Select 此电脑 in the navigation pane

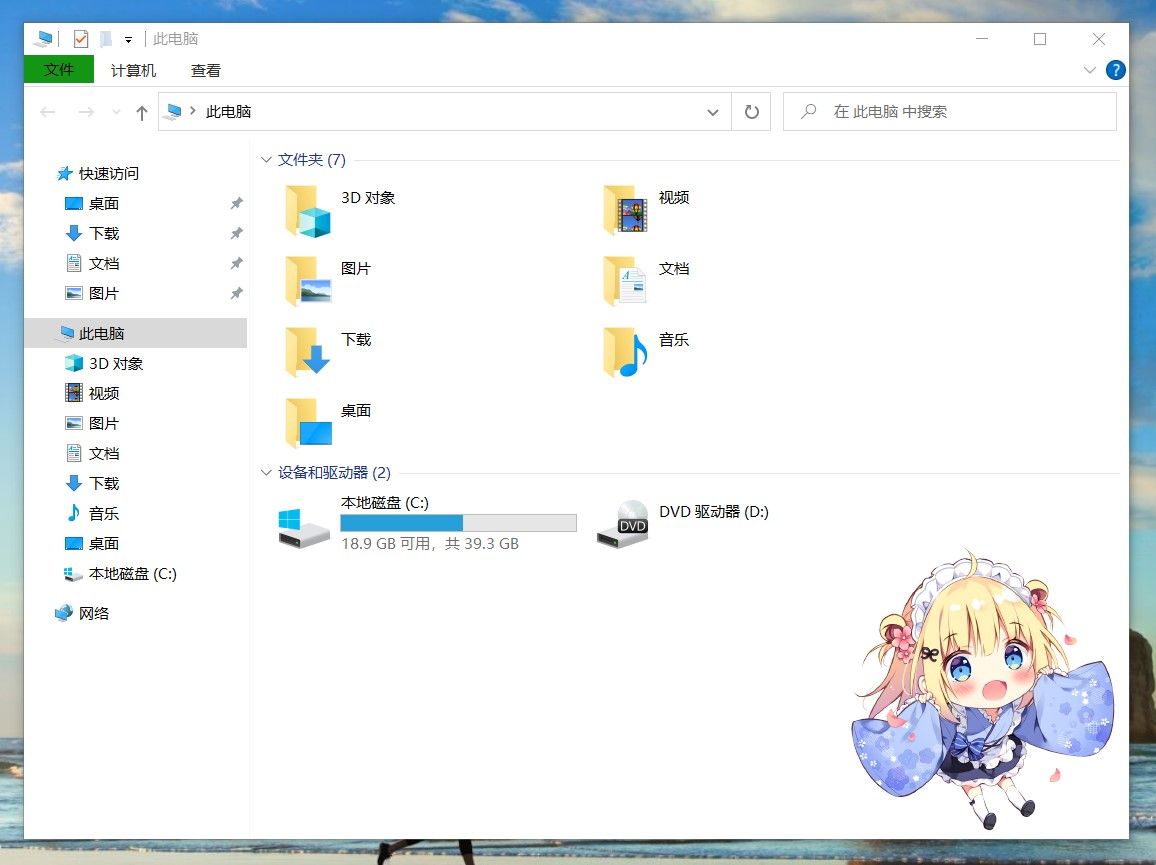[136, 333]
